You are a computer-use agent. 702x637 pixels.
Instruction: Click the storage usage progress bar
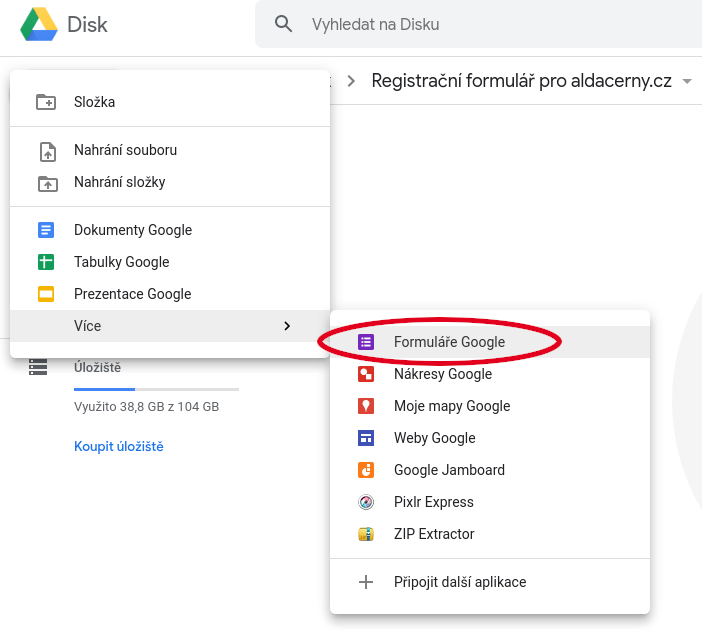tap(156, 389)
